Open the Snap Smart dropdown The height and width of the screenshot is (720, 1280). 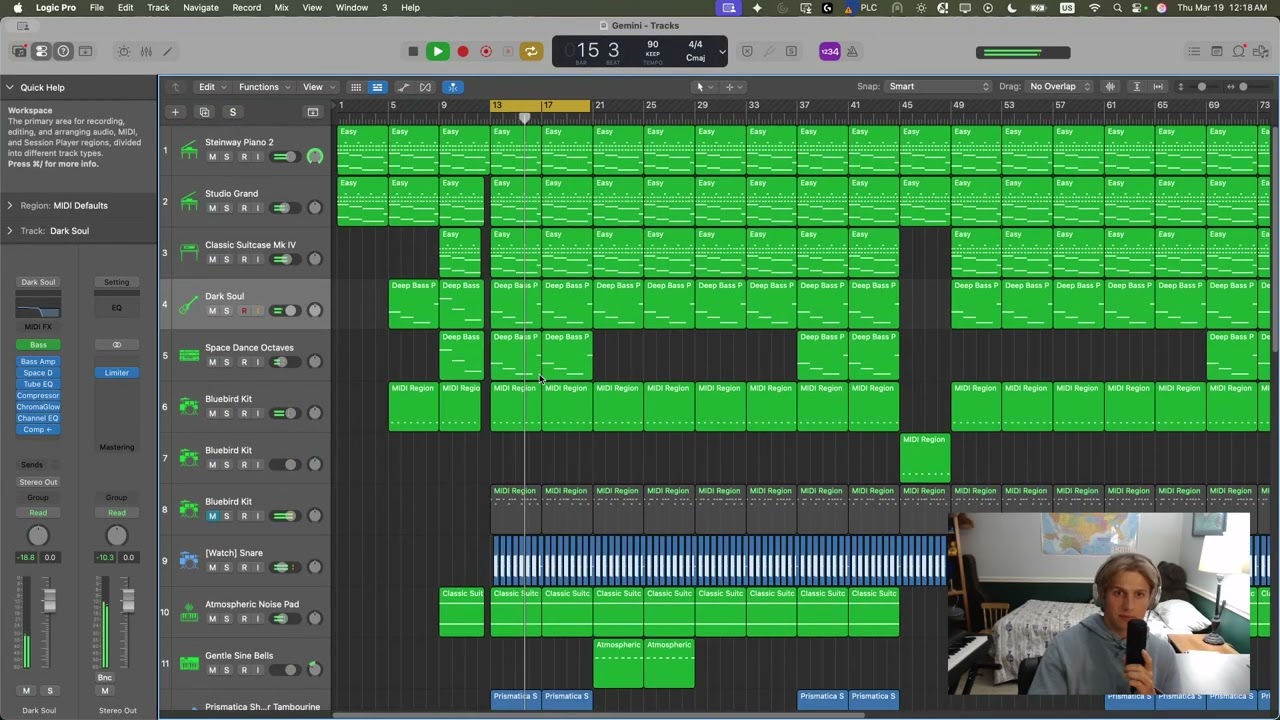pyautogui.click(x=939, y=87)
